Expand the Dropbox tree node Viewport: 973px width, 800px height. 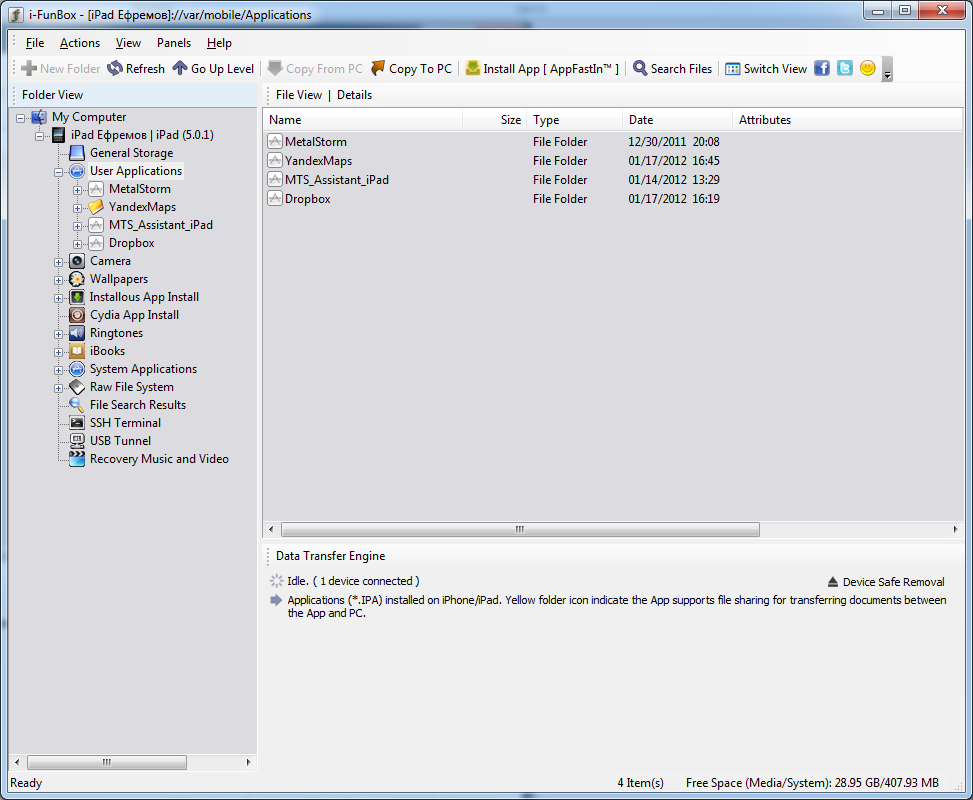(78, 244)
